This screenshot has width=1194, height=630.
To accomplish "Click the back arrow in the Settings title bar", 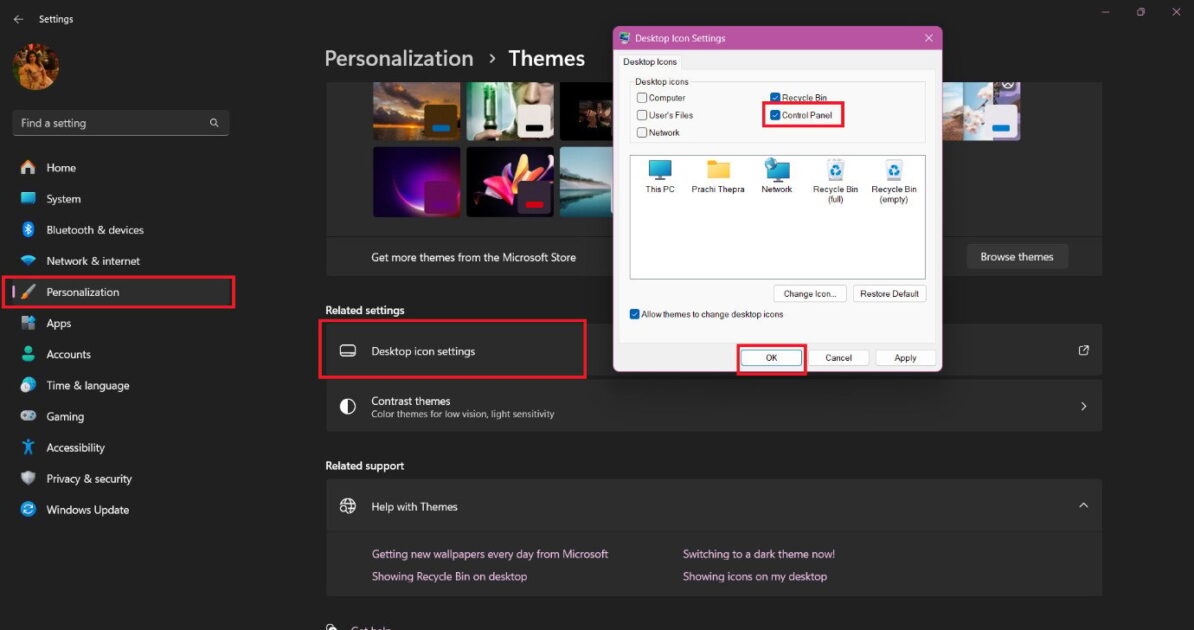I will pyautogui.click(x=18, y=19).
